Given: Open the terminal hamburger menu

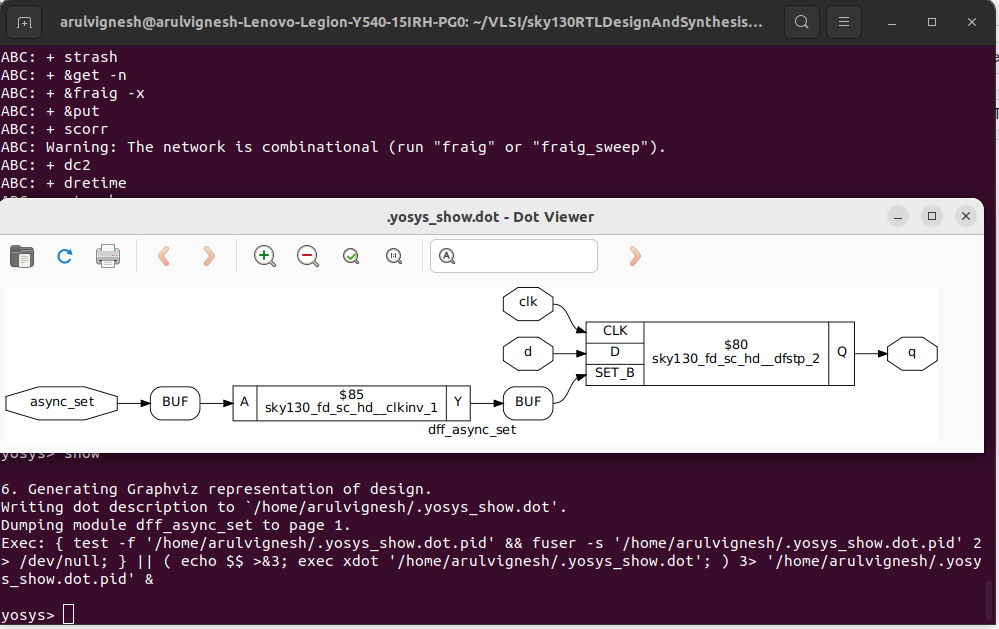Looking at the screenshot, I should [x=844, y=21].
